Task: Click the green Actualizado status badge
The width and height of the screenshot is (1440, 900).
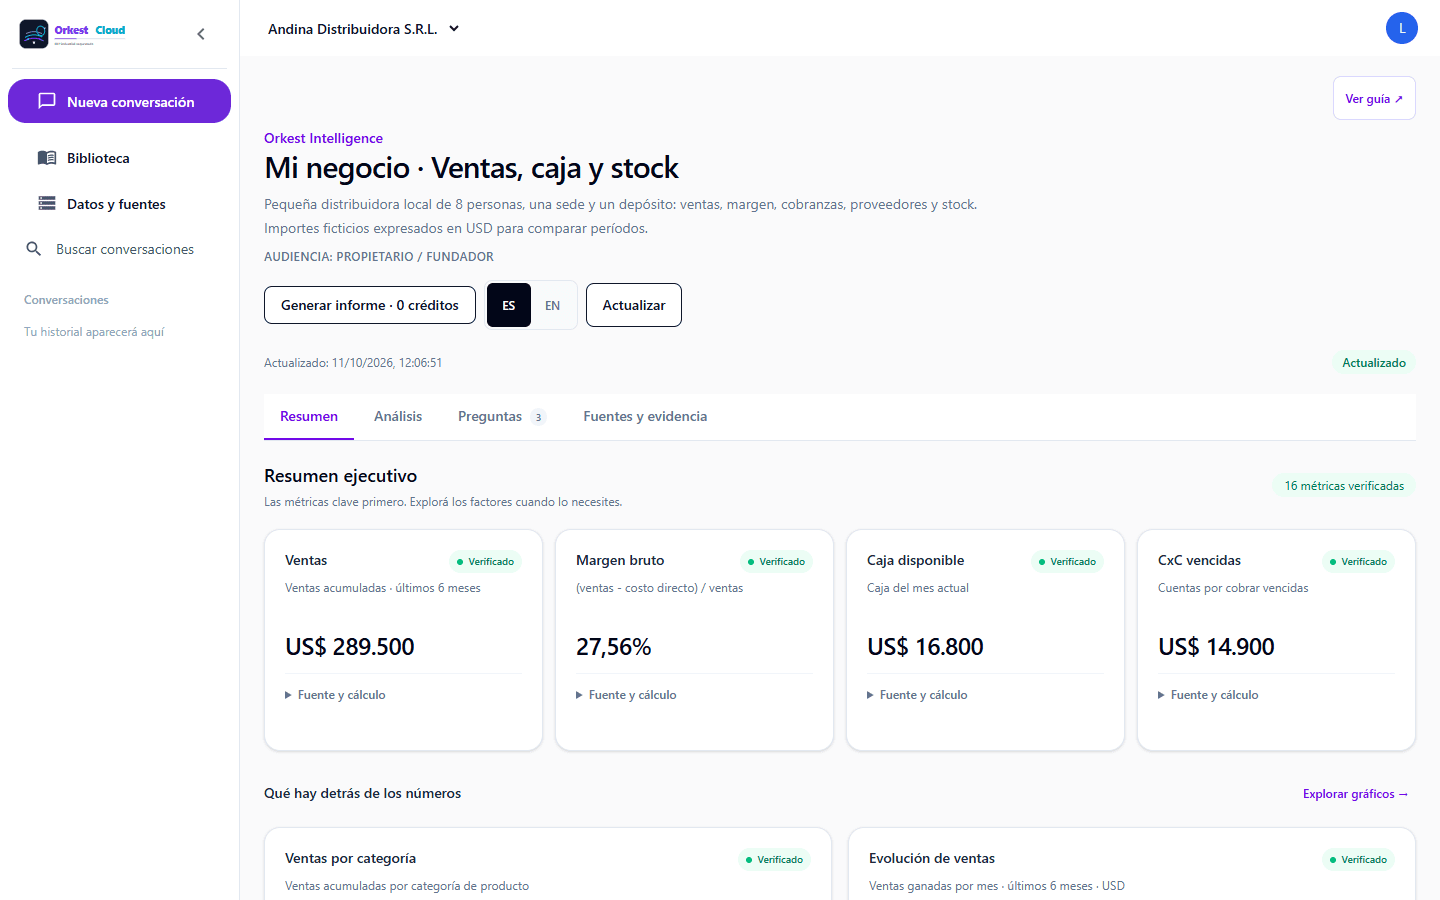Action: pos(1374,363)
